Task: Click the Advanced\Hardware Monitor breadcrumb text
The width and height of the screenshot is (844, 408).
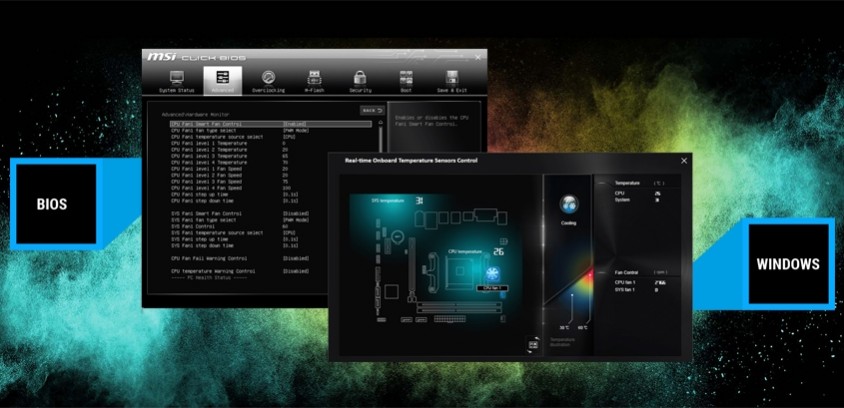Action: click(195, 115)
